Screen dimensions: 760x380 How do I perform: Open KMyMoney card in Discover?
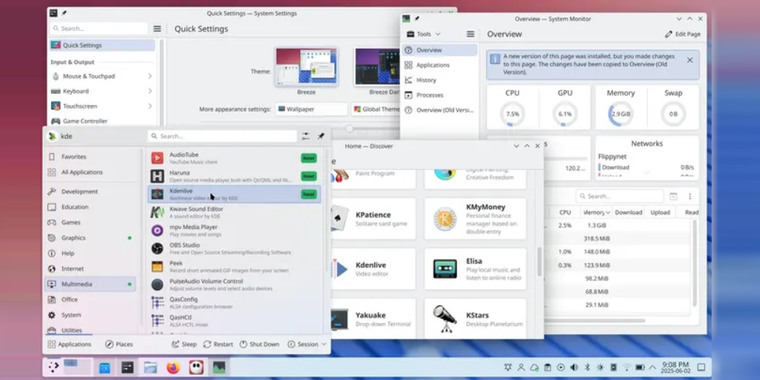click(x=475, y=219)
